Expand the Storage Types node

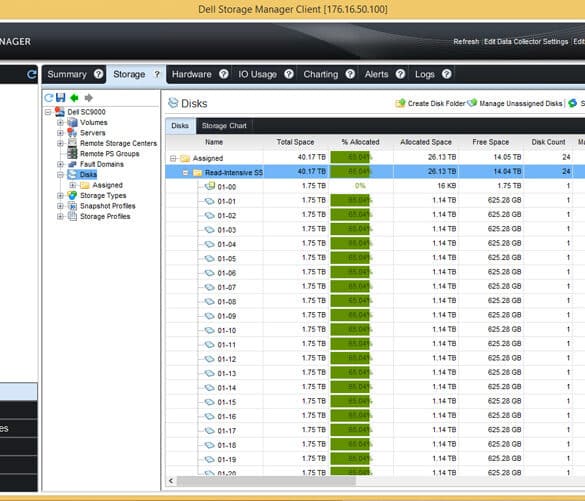(x=60, y=195)
